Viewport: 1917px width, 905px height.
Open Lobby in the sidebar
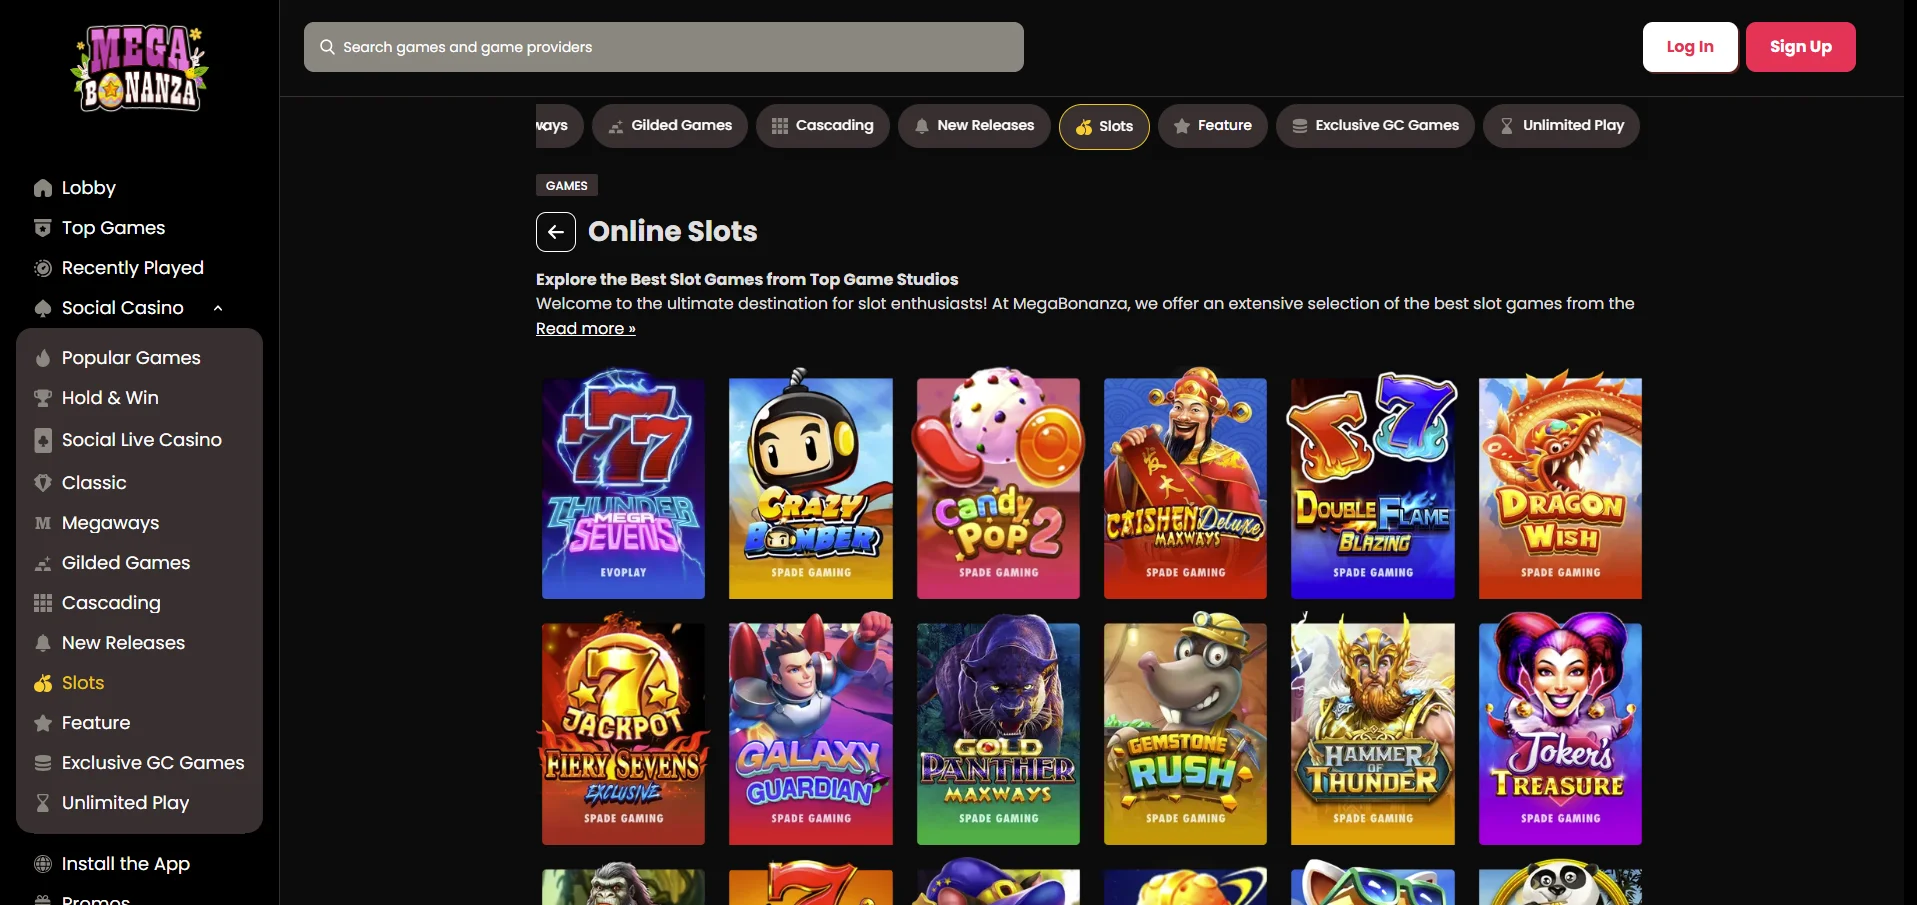[x=88, y=188]
